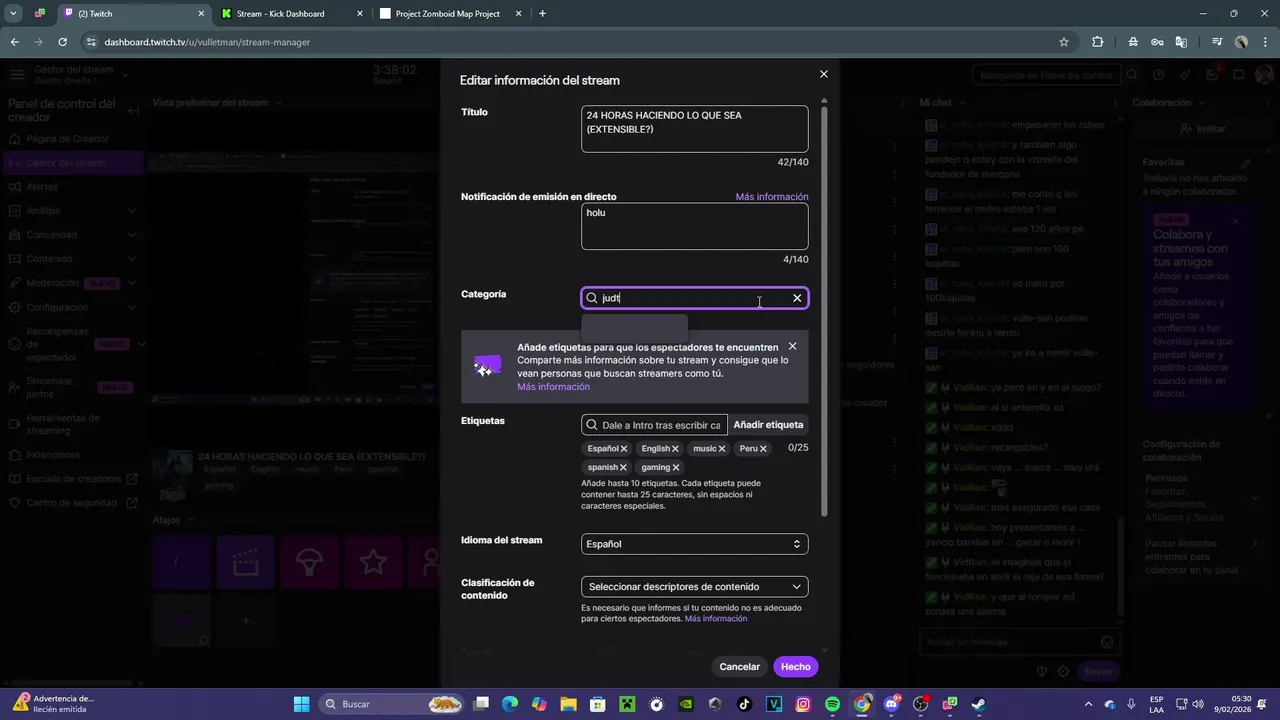Open TikTok from the taskbar
The height and width of the screenshot is (720, 1280).
[744, 704]
